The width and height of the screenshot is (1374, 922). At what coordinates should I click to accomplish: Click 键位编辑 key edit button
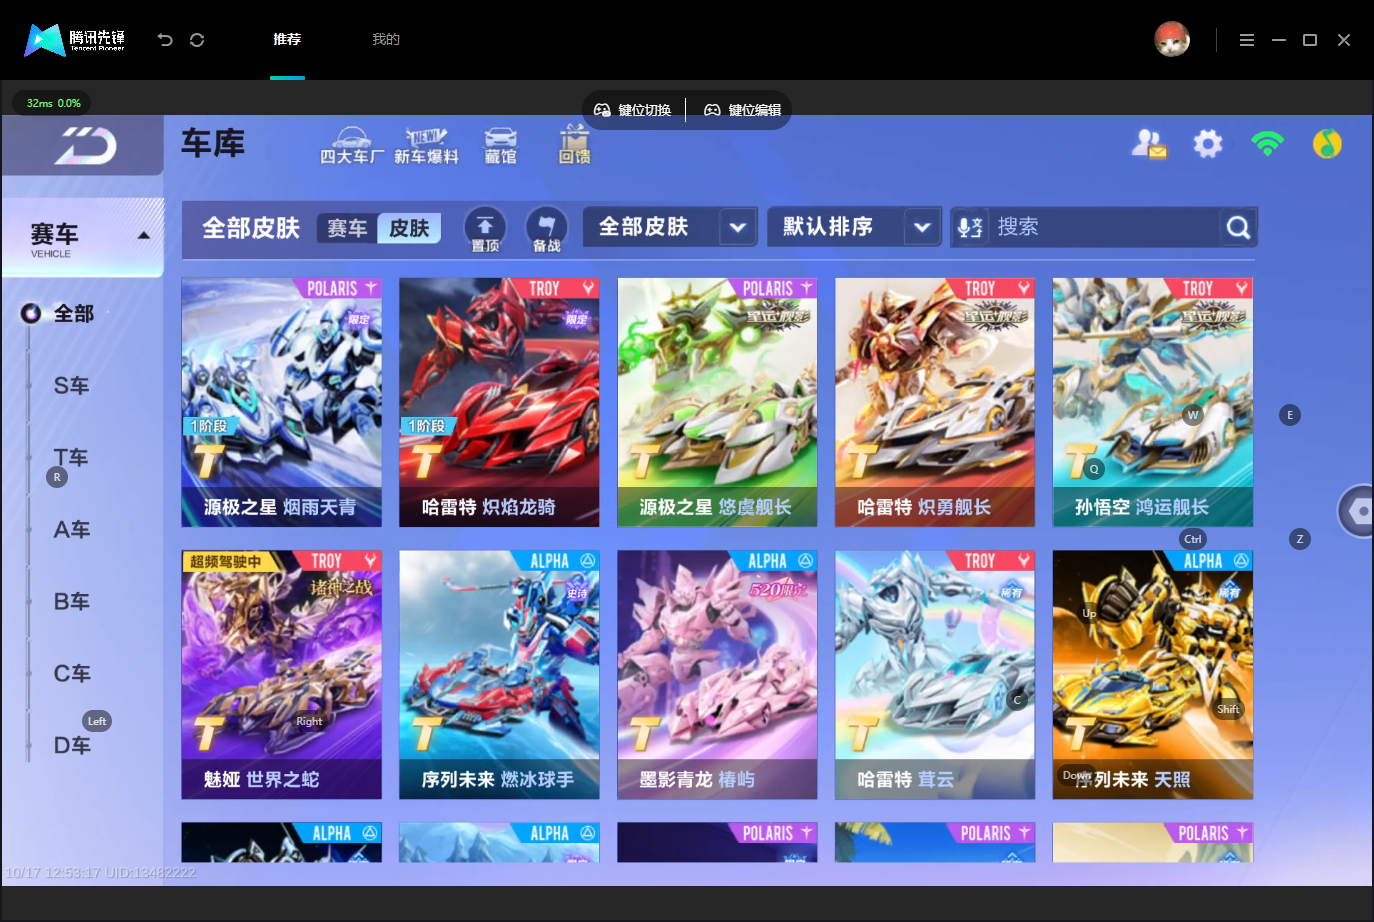pos(743,110)
